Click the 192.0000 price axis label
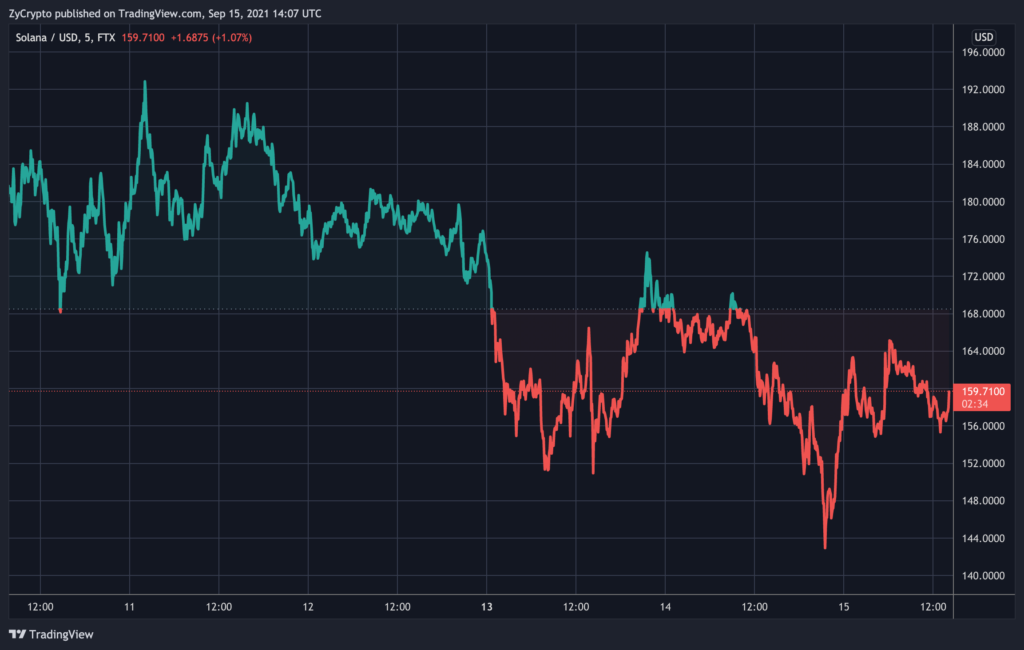Screen dimensions: 1024x650 pyautogui.click(x=983, y=89)
